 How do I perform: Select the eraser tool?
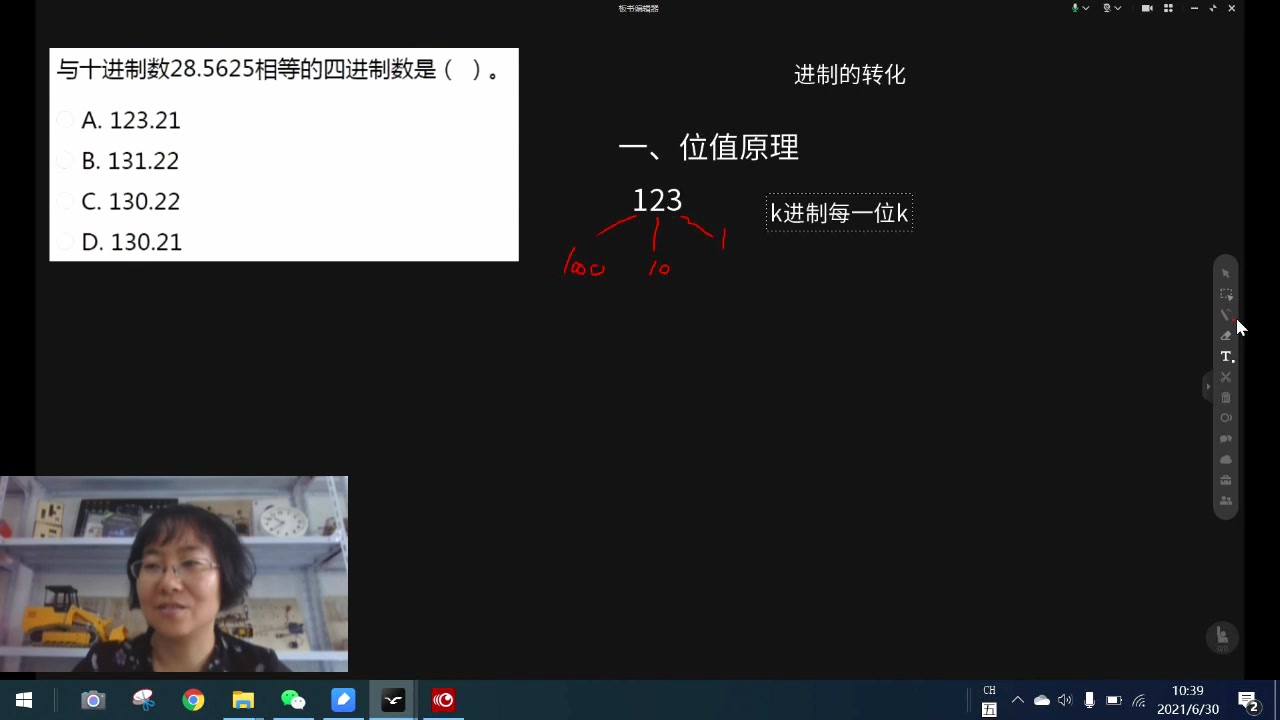[x=1226, y=335]
